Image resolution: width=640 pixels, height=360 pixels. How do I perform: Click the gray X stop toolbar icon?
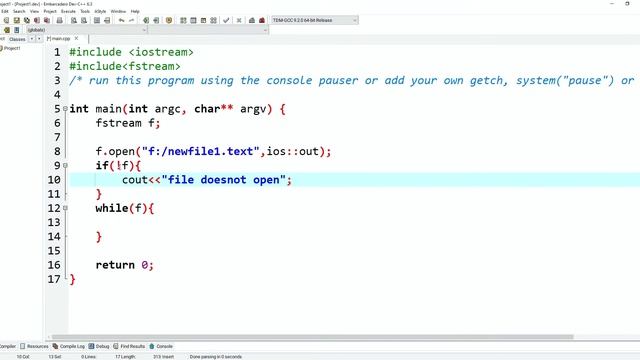pos(239,20)
